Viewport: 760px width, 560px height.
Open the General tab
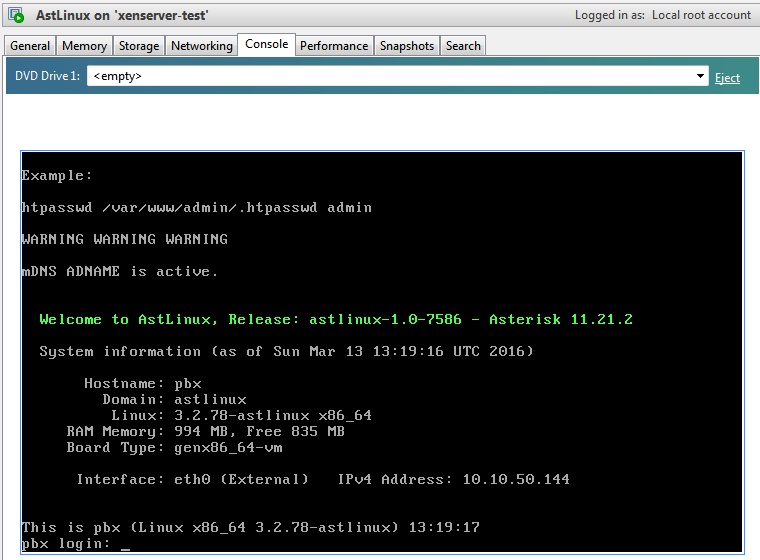[30, 46]
